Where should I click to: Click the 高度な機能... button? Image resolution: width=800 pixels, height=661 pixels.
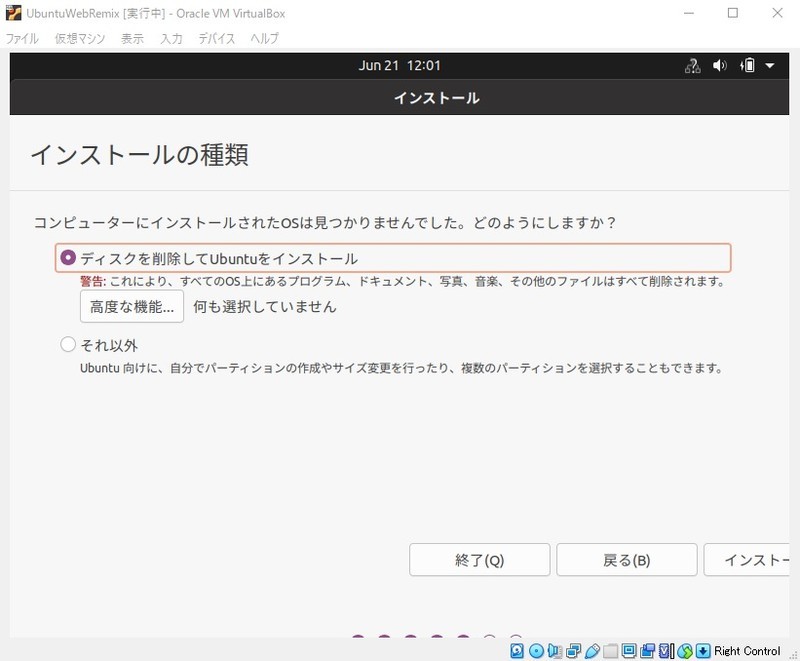point(132,307)
